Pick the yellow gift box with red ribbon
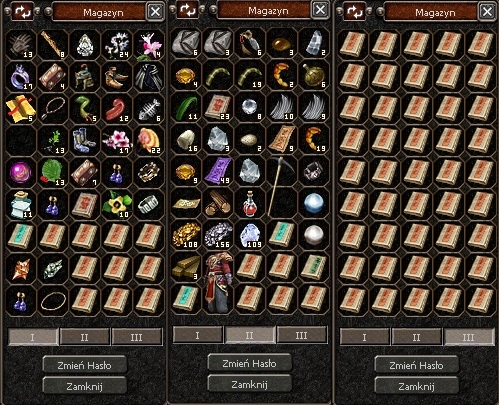The image size is (499, 405). click(21, 108)
